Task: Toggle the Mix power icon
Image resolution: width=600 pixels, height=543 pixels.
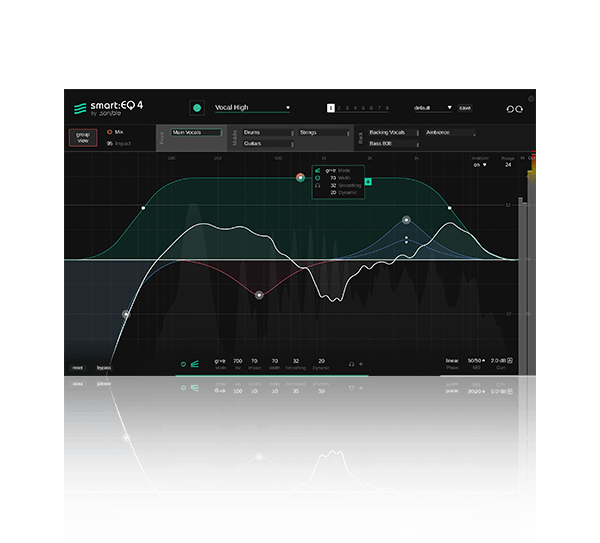Action: coord(109,132)
